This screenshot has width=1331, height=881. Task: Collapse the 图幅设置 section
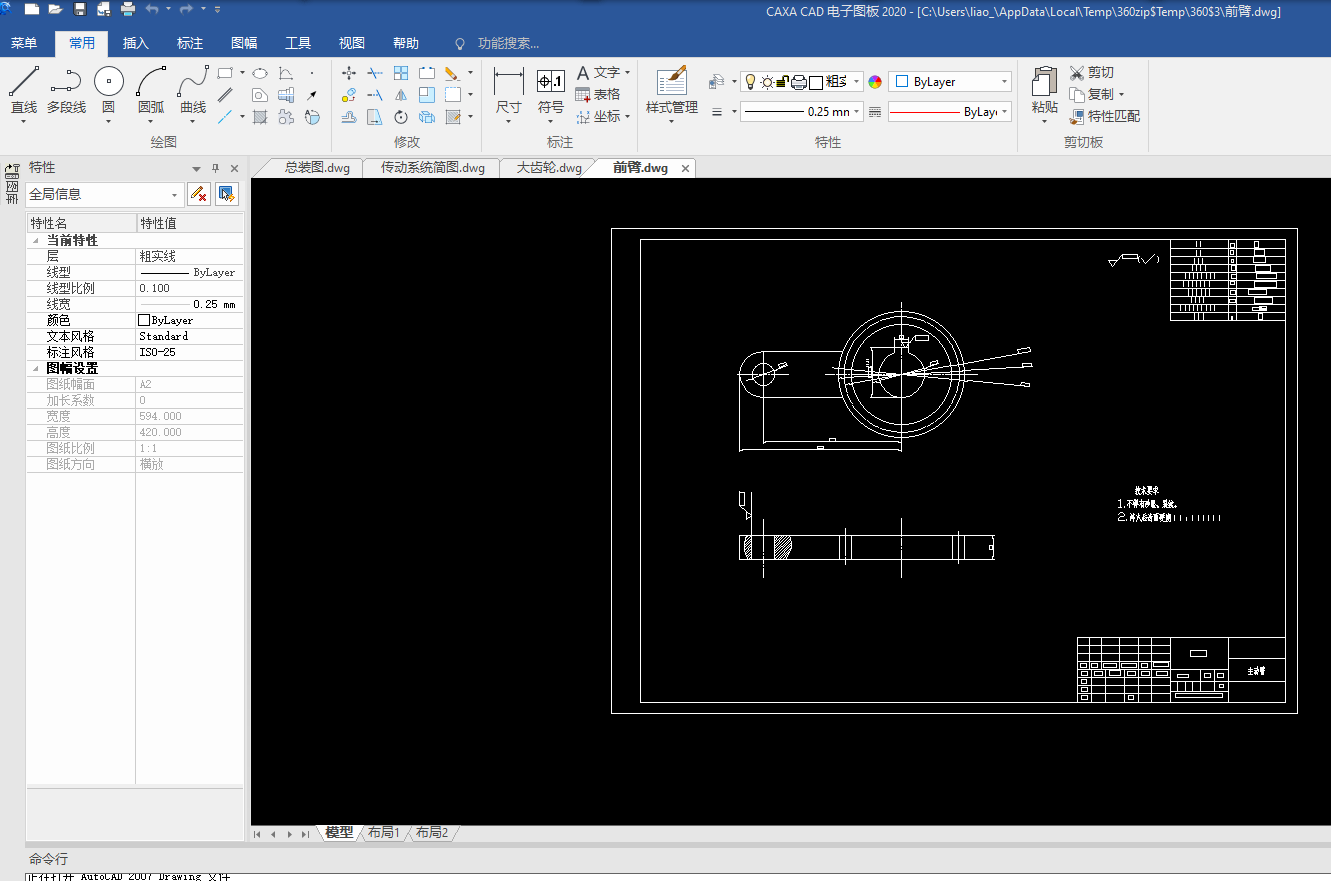[36, 369]
